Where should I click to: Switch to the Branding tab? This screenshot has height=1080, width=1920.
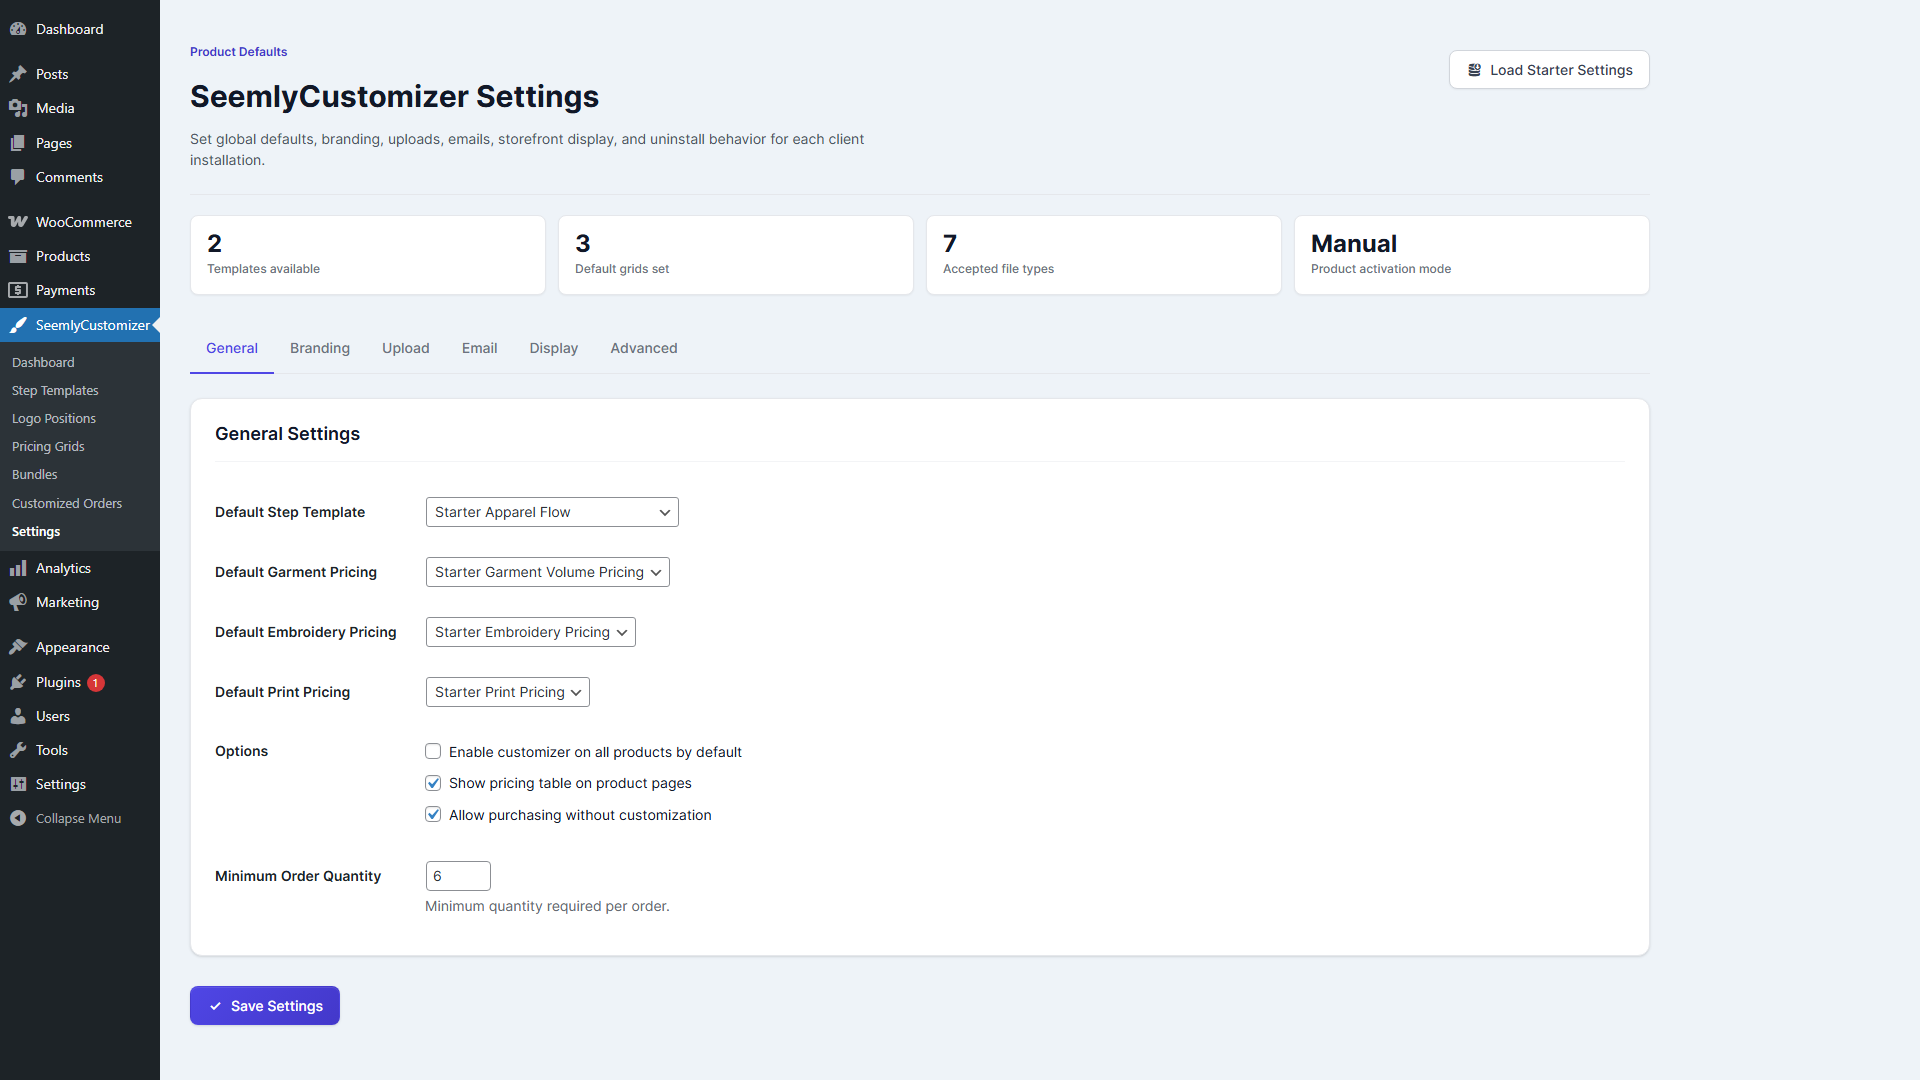320,348
